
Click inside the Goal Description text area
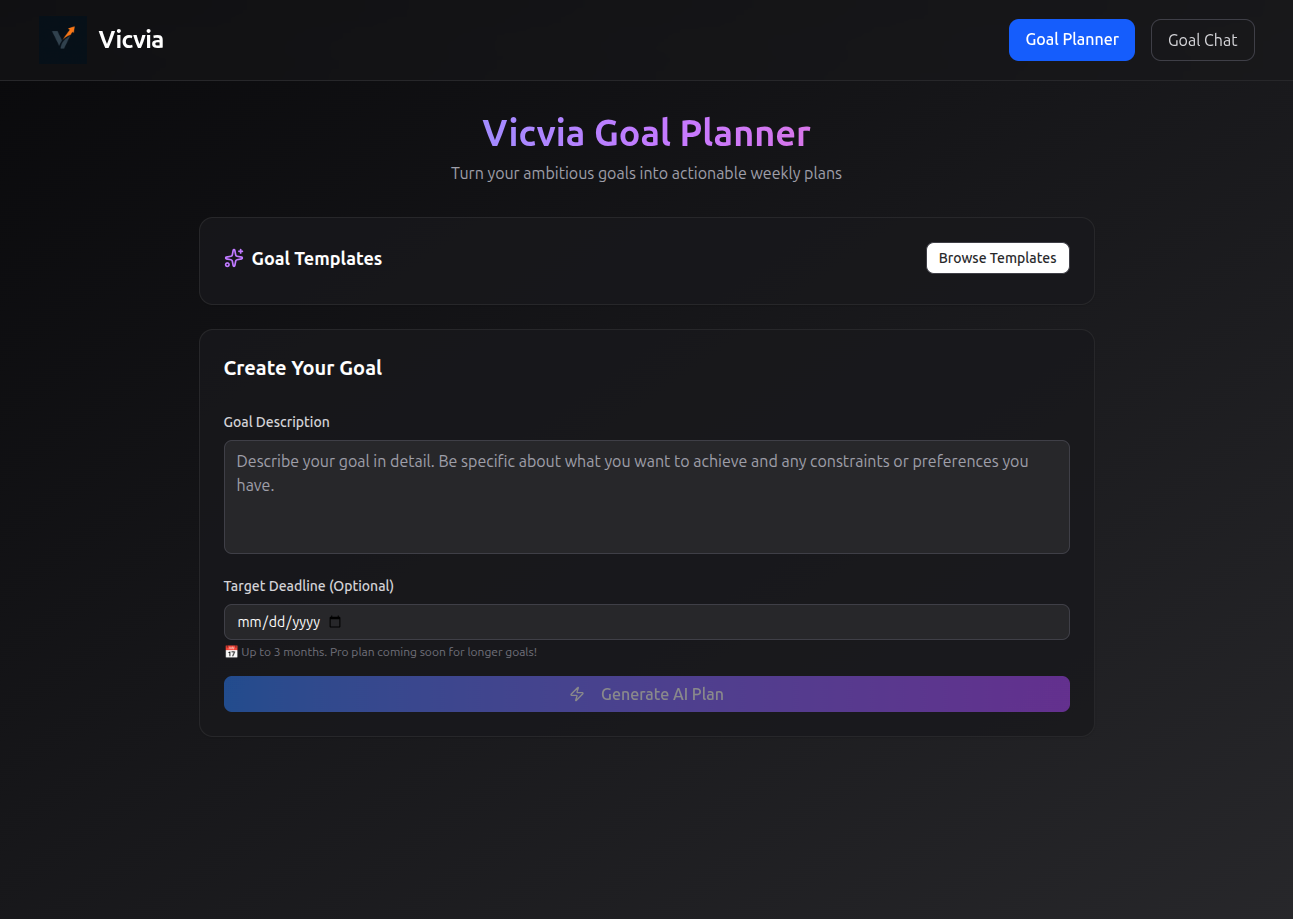click(x=646, y=495)
